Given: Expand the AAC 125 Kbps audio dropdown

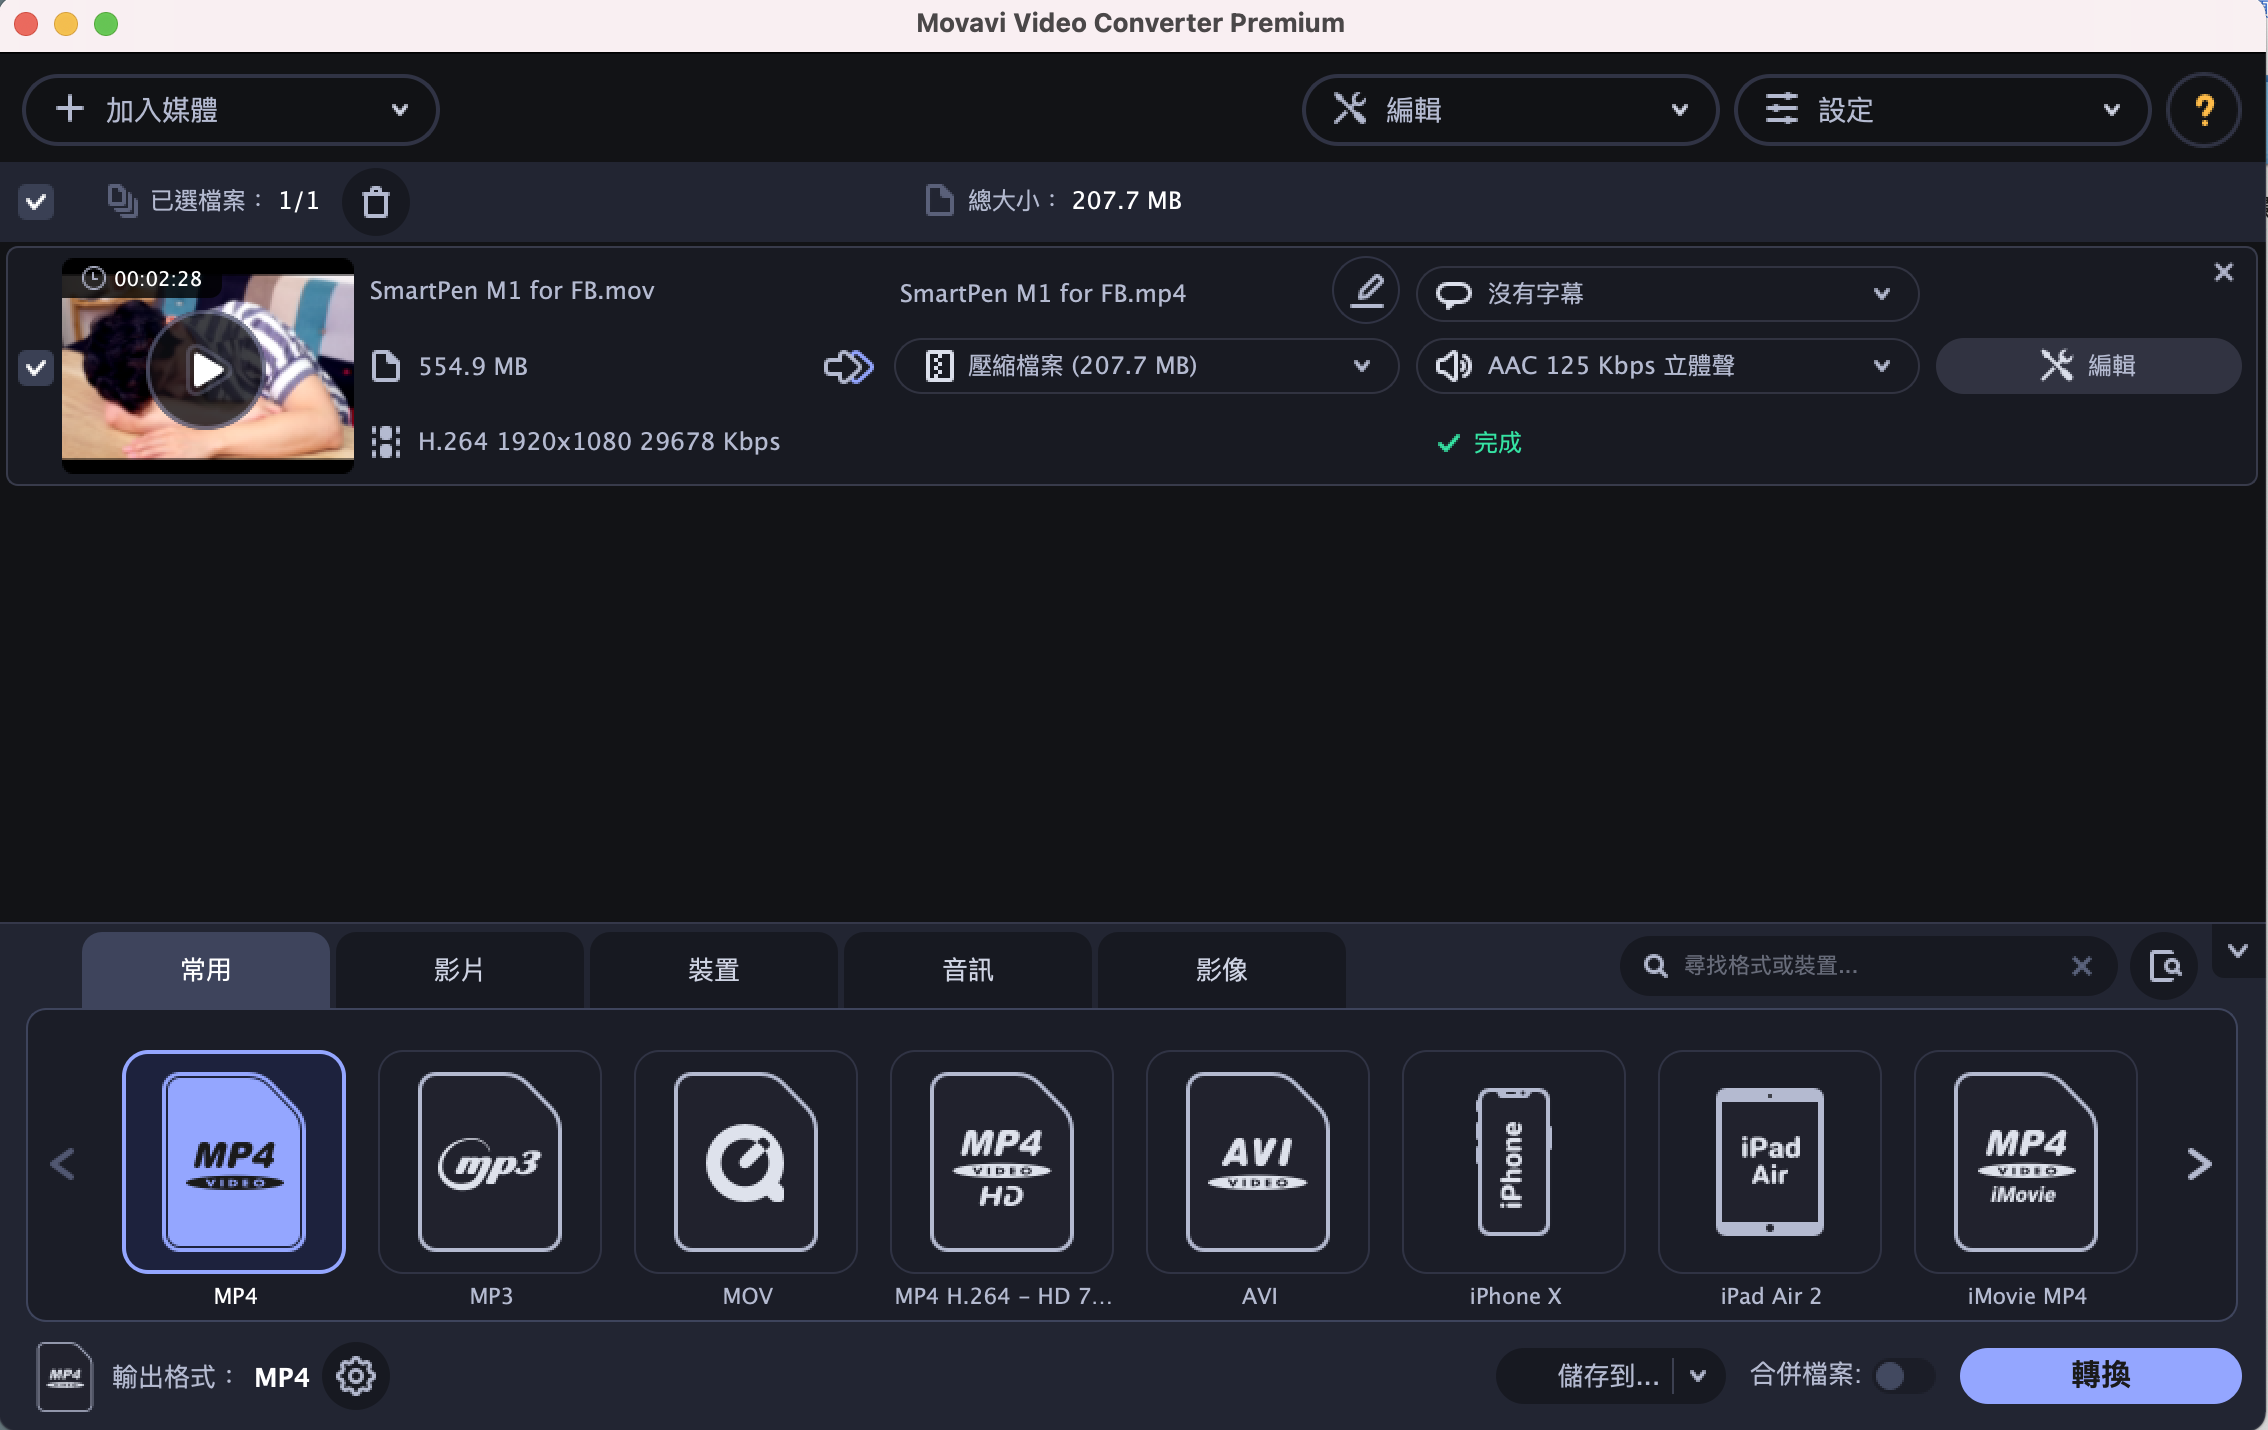Looking at the screenshot, I should pyautogui.click(x=1666, y=366).
